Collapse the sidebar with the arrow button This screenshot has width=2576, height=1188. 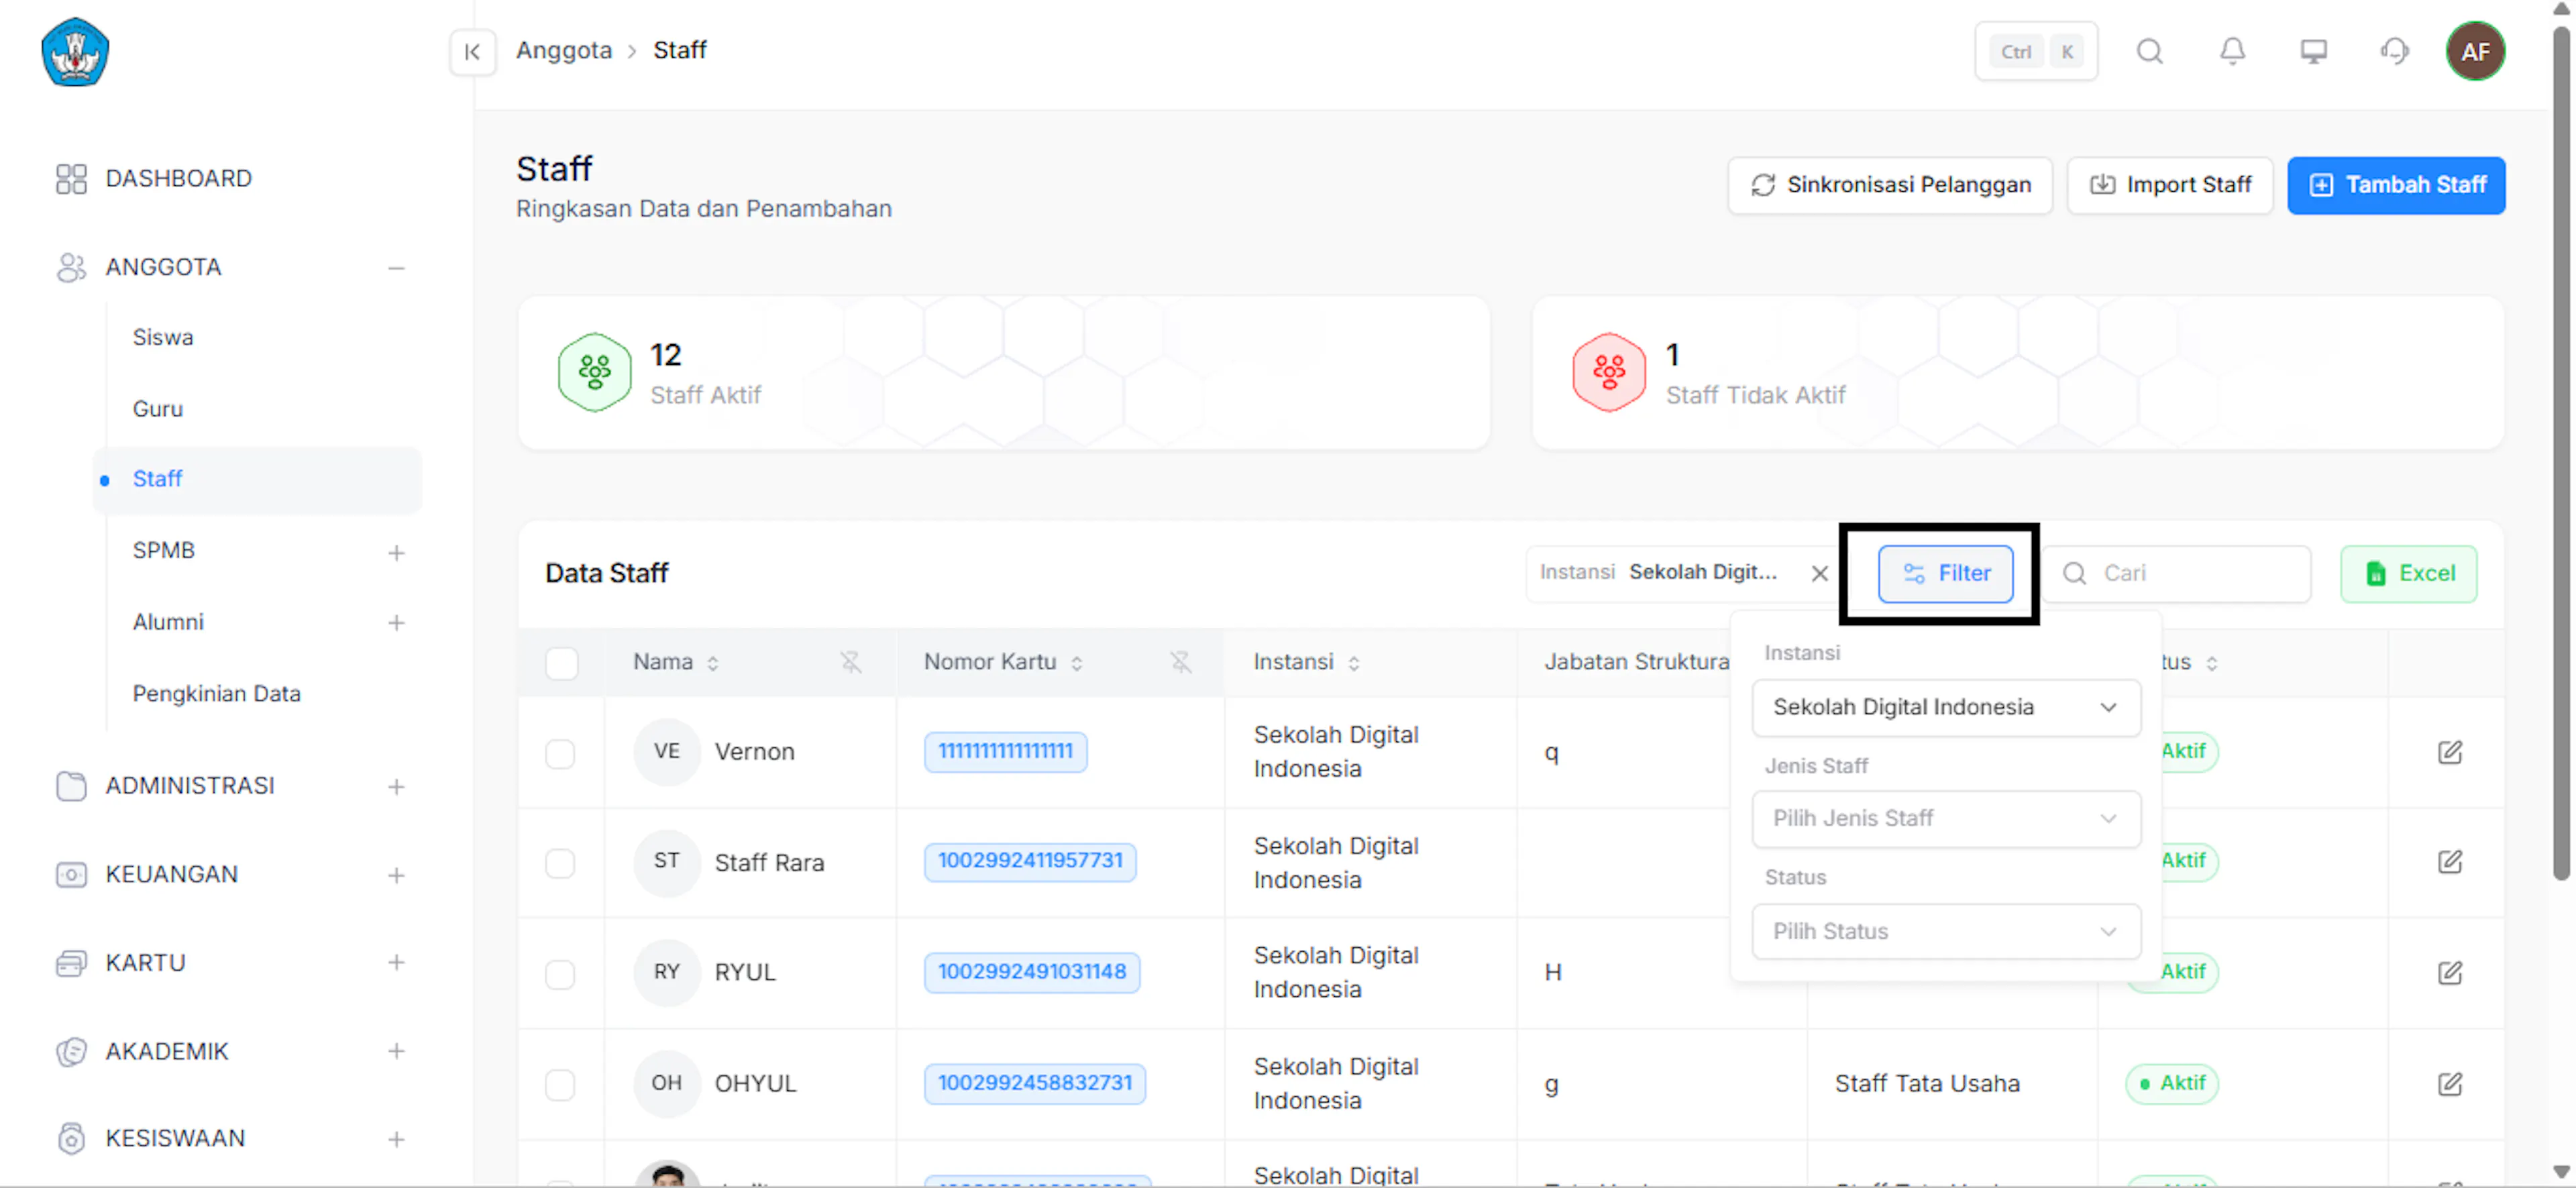(472, 52)
